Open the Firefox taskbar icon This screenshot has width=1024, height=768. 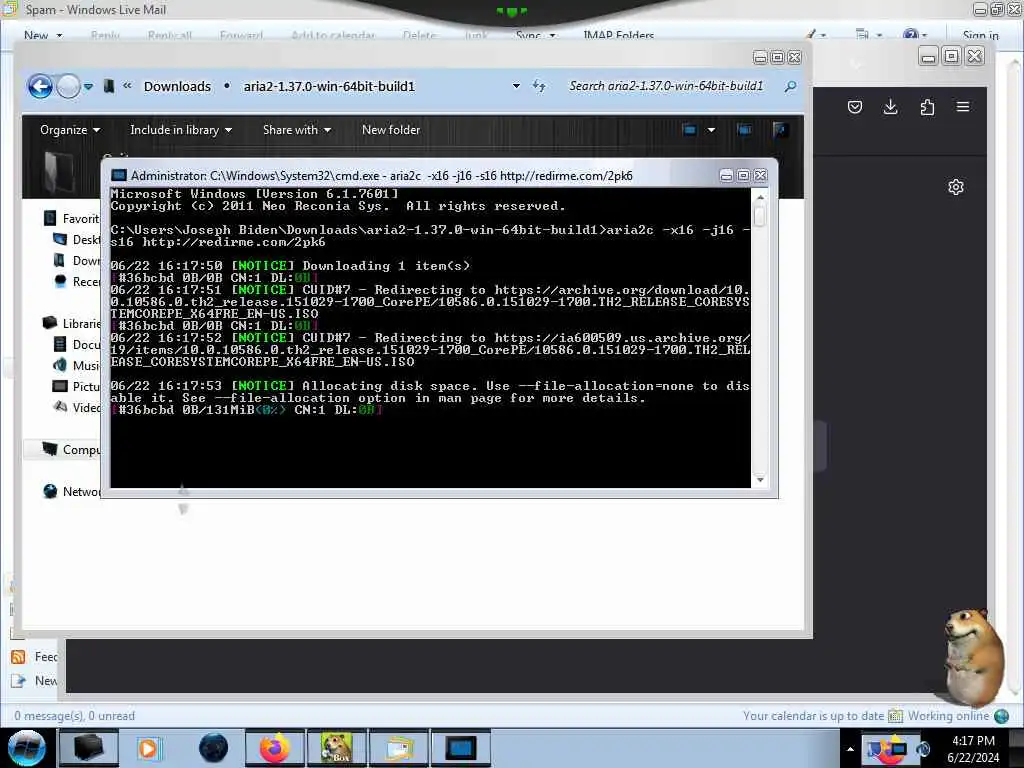pyautogui.click(x=274, y=748)
